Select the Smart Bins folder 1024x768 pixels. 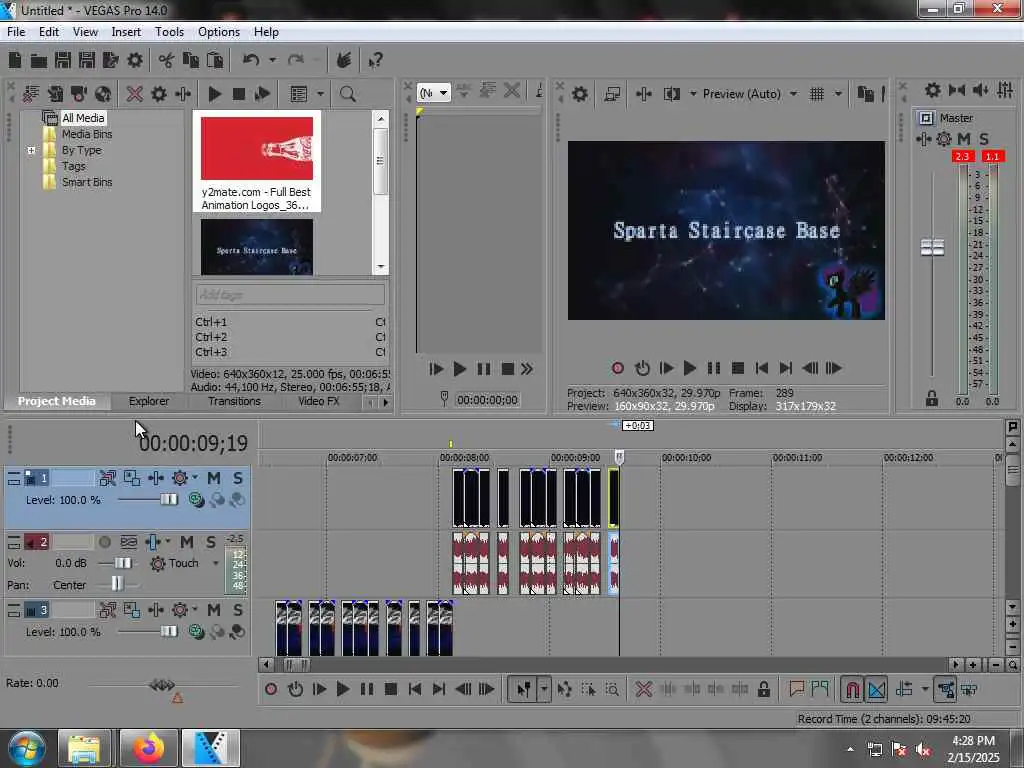click(87, 182)
